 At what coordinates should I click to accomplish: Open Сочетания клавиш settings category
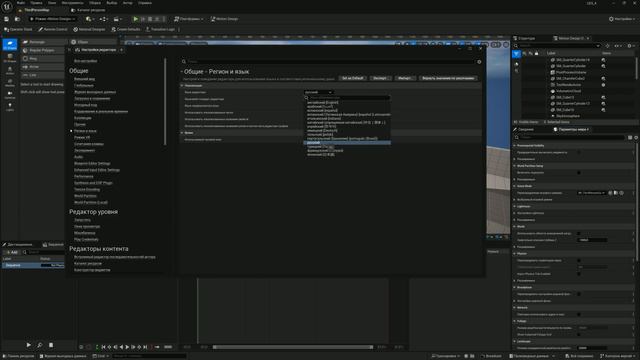pyautogui.click(x=89, y=144)
